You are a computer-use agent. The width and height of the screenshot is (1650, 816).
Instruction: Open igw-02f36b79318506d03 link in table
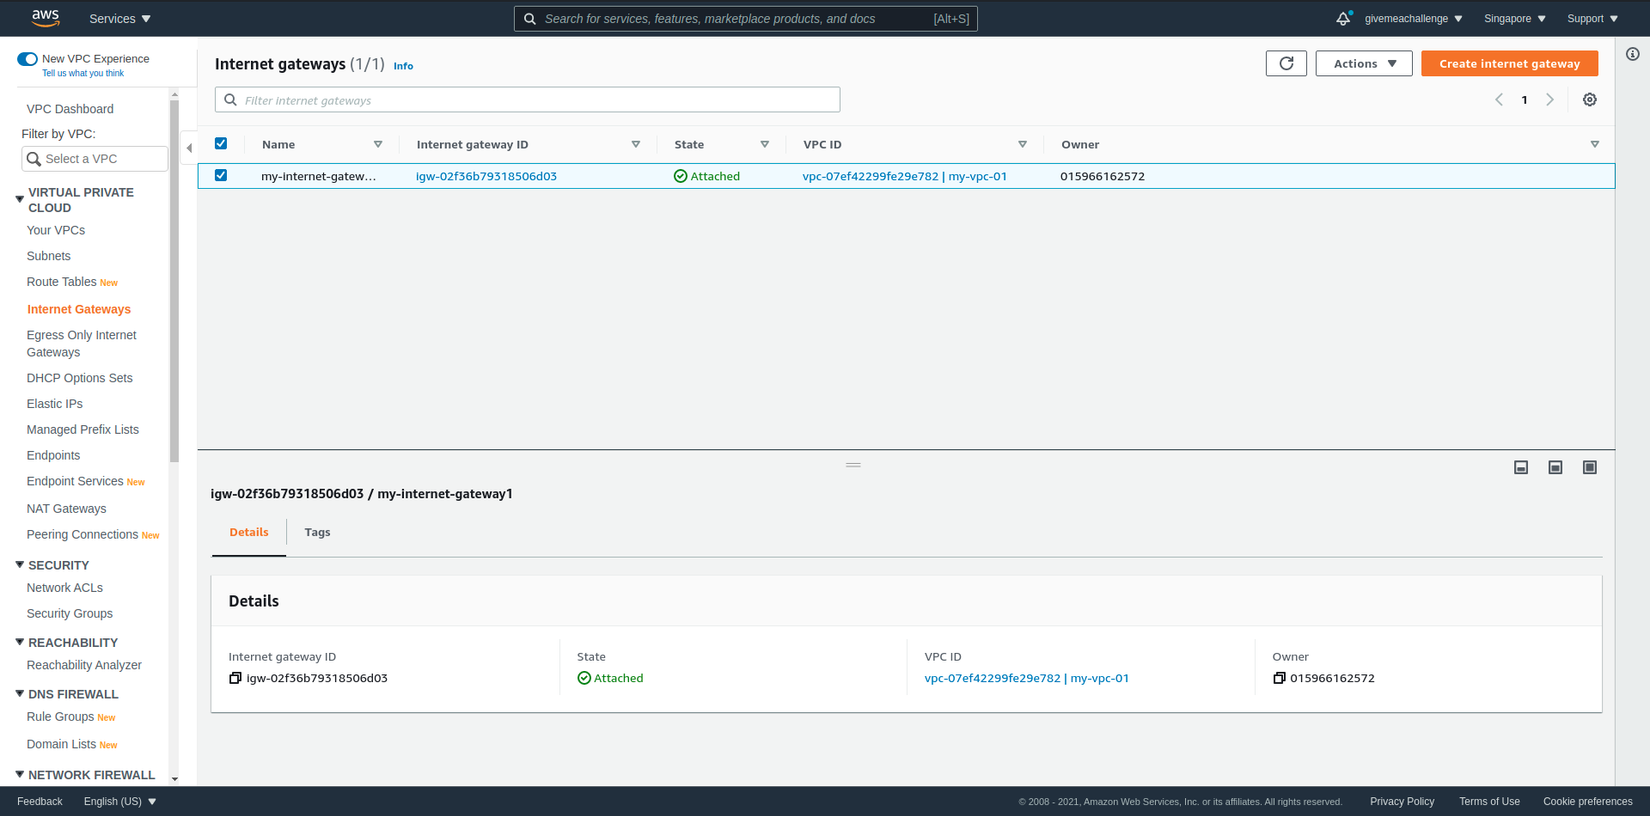(x=486, y=176)
